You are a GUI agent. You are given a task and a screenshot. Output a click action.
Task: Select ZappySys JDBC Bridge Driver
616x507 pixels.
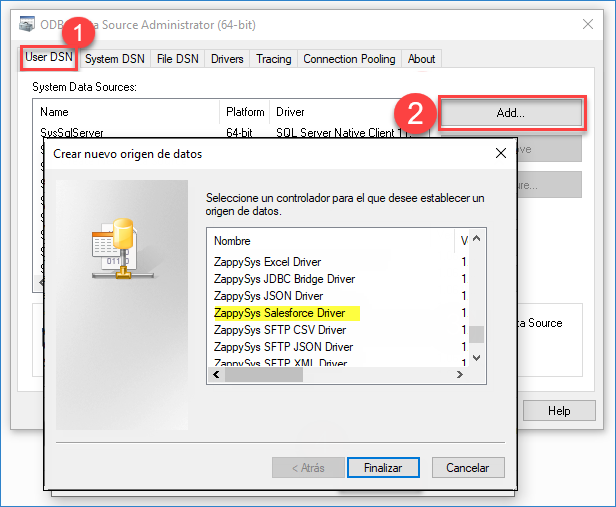(284, 279)
